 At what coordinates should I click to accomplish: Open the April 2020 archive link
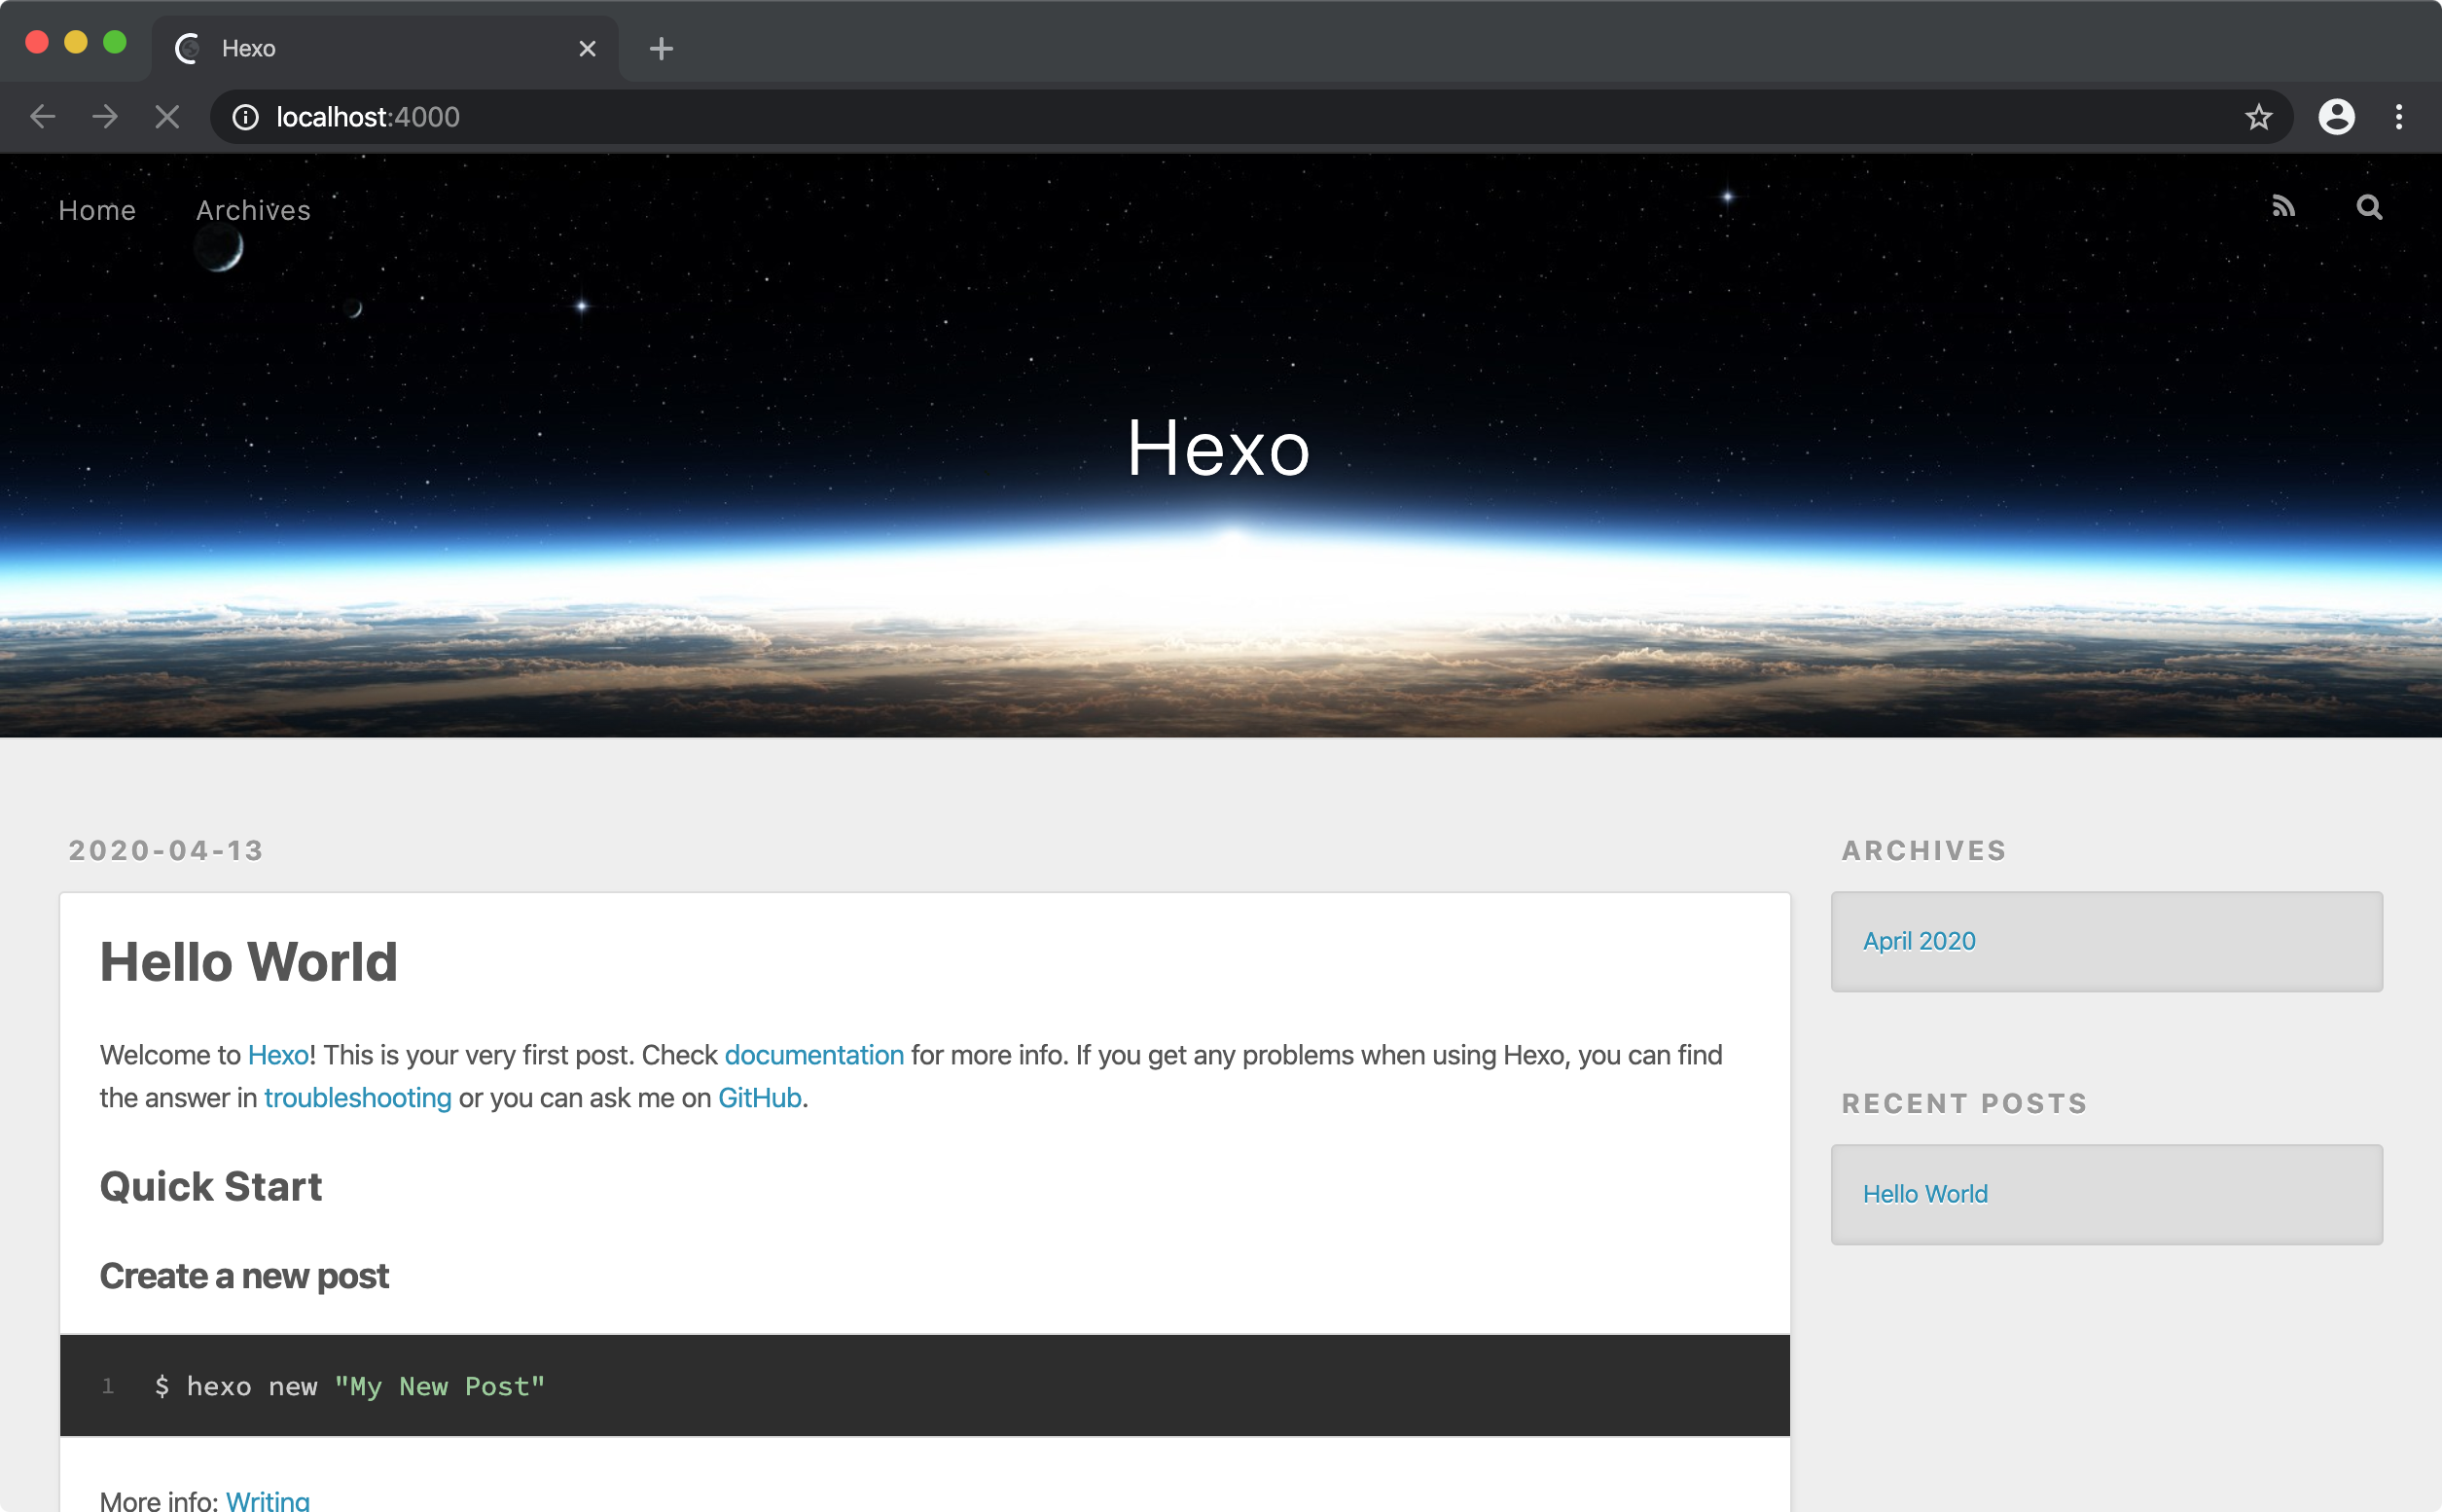(x=1919, y=941)
